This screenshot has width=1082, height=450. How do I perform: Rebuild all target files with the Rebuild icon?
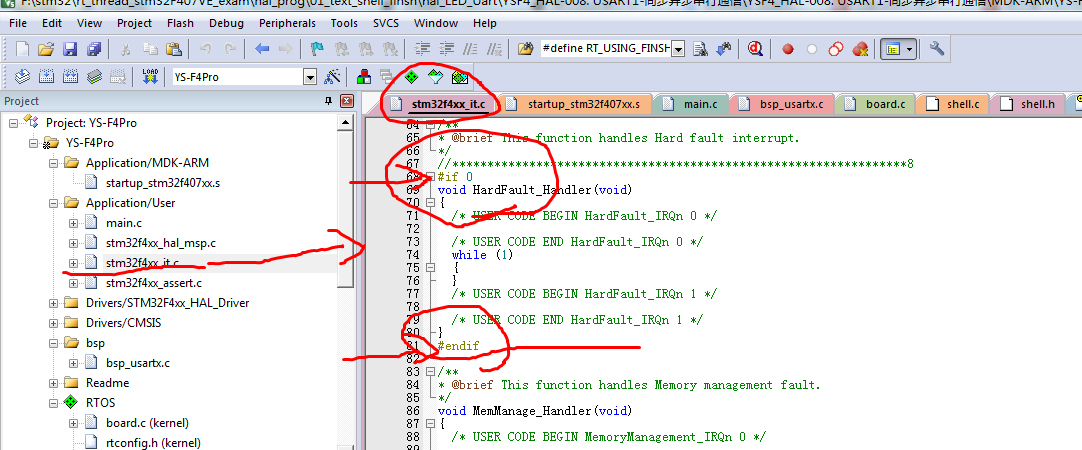pos(70,76)
